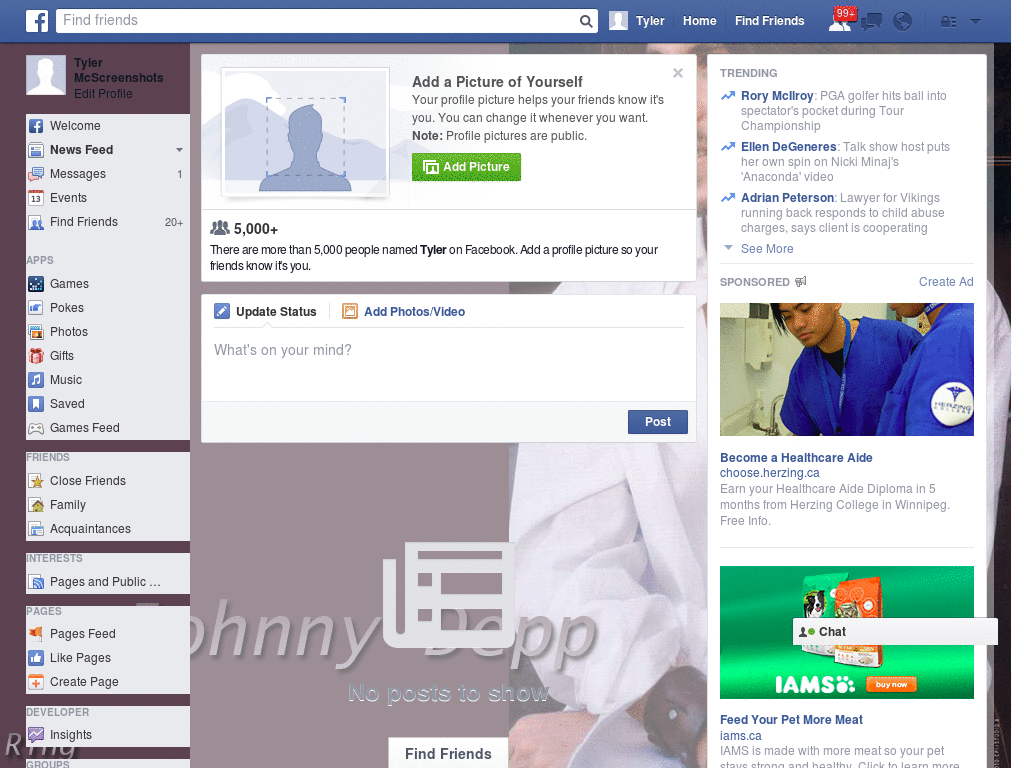The image size is (1024, 768).
Task: Click the Find friends search field
Action: (x=318, y=21)
